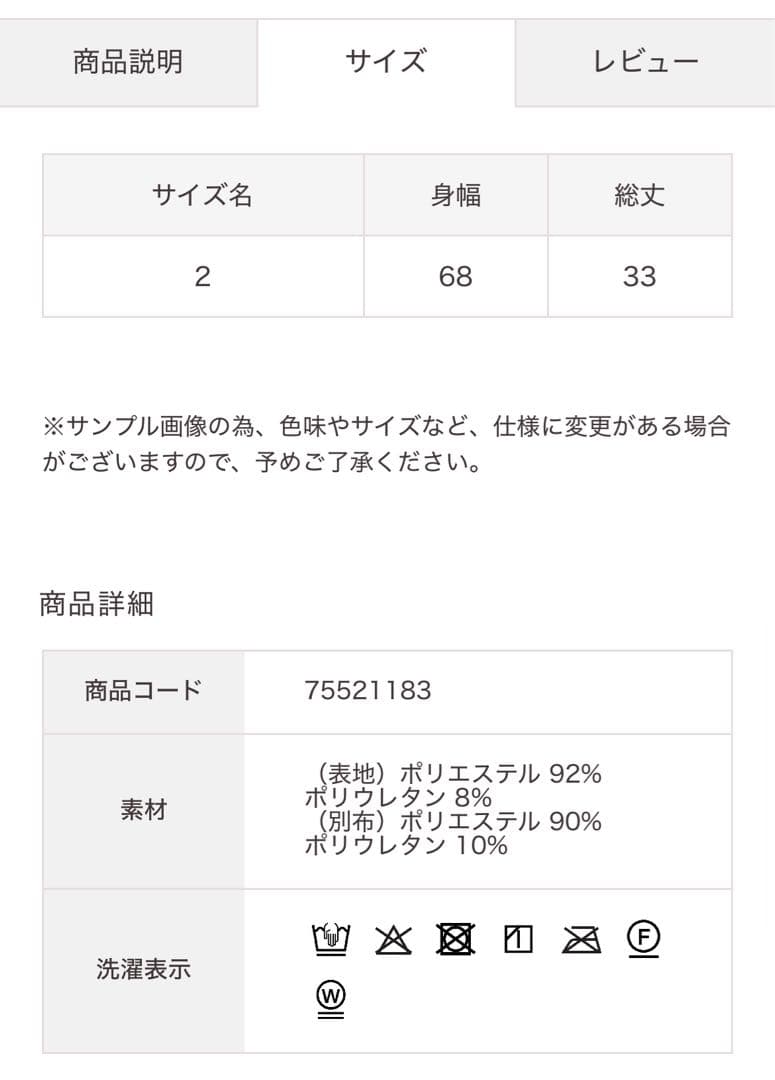775x1080 pixels.
Task: Click the do-not-tumble-dry square symbol
Action: [x=455, y=938]
